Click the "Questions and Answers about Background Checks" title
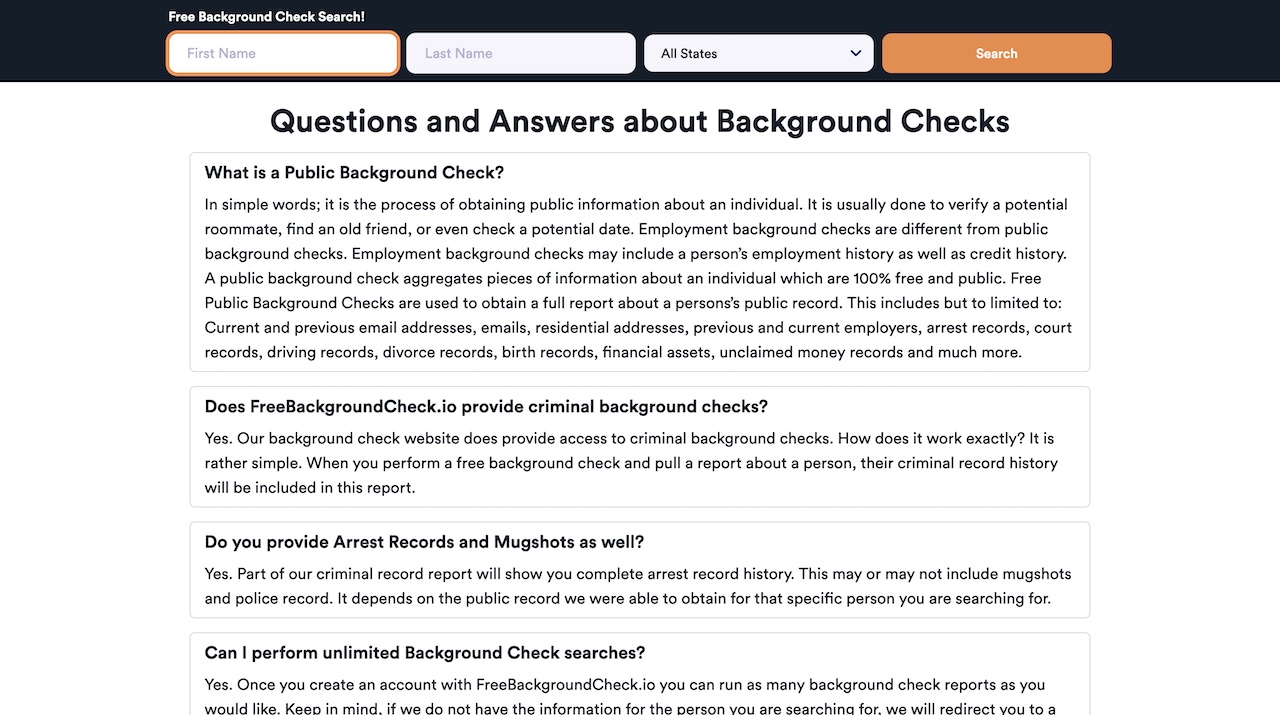The width and height of the screenshot is (1280, 715). (x=640, y=121)
